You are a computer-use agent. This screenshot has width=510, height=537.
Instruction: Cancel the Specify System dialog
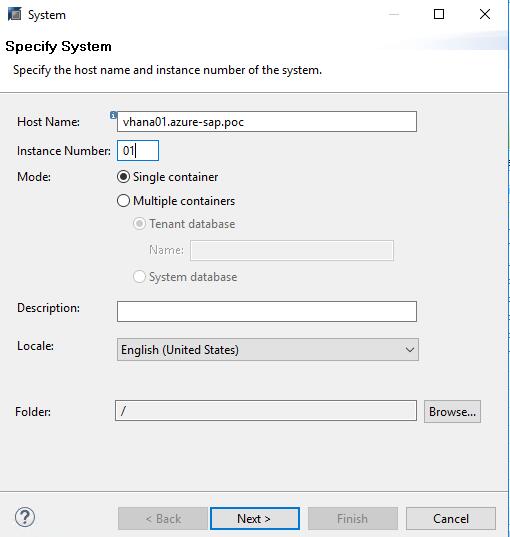451,519
